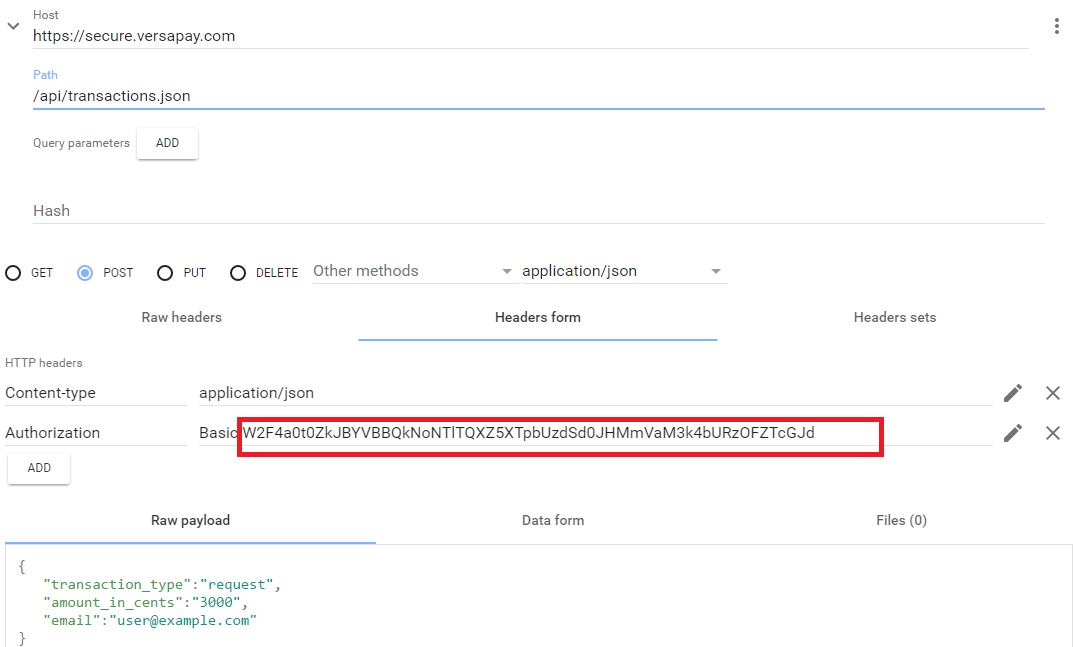Delete the Authorization header
The height and width of the screenshot is (647, 1073).
[x=1052, y=432]
